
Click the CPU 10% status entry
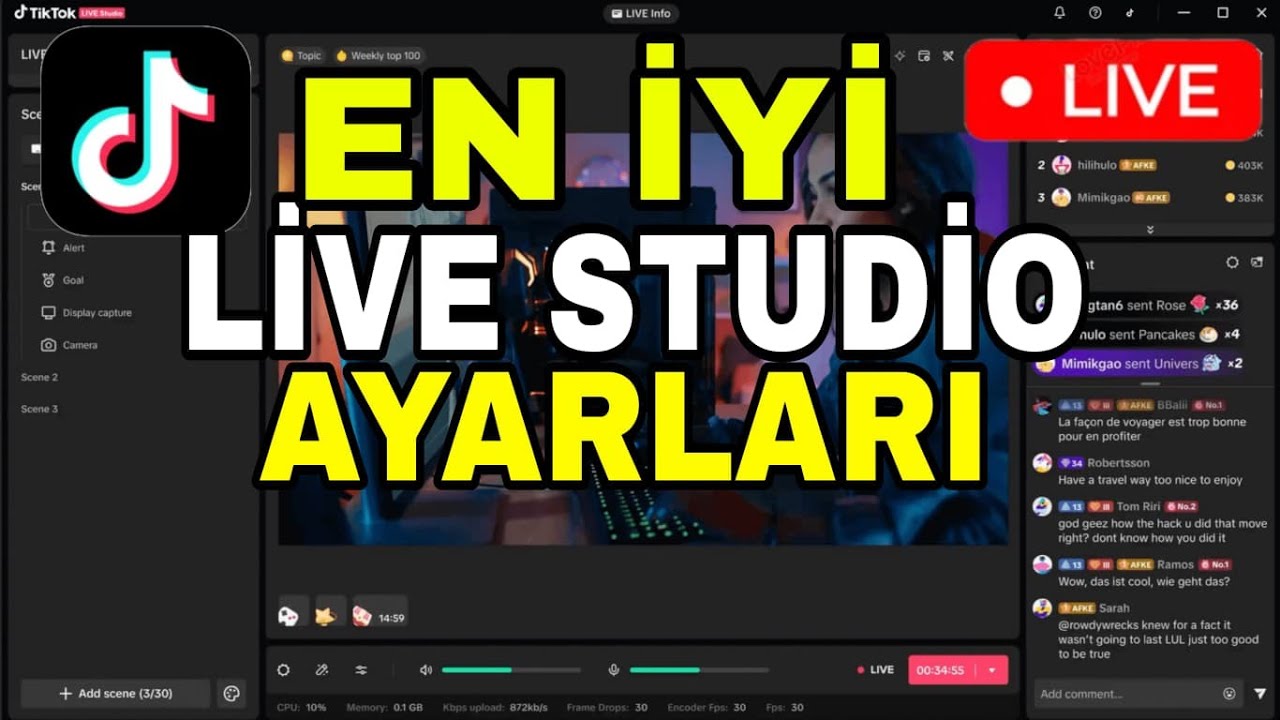(x=302, y=708)
